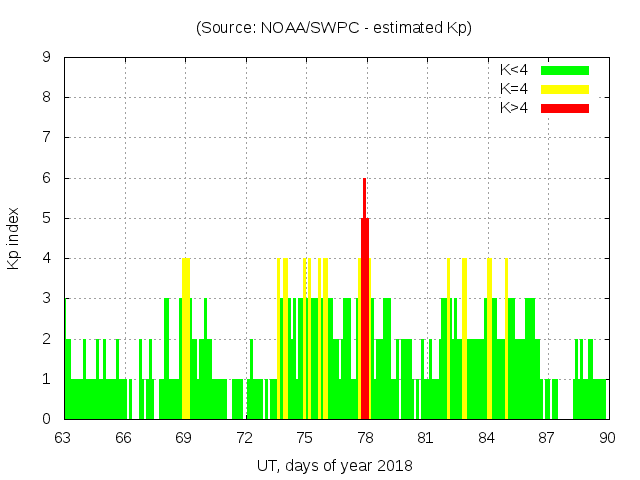640x480 pixels.
Task: Click the 'Kp index' y-axis label
Action: [x=14, y=238]
